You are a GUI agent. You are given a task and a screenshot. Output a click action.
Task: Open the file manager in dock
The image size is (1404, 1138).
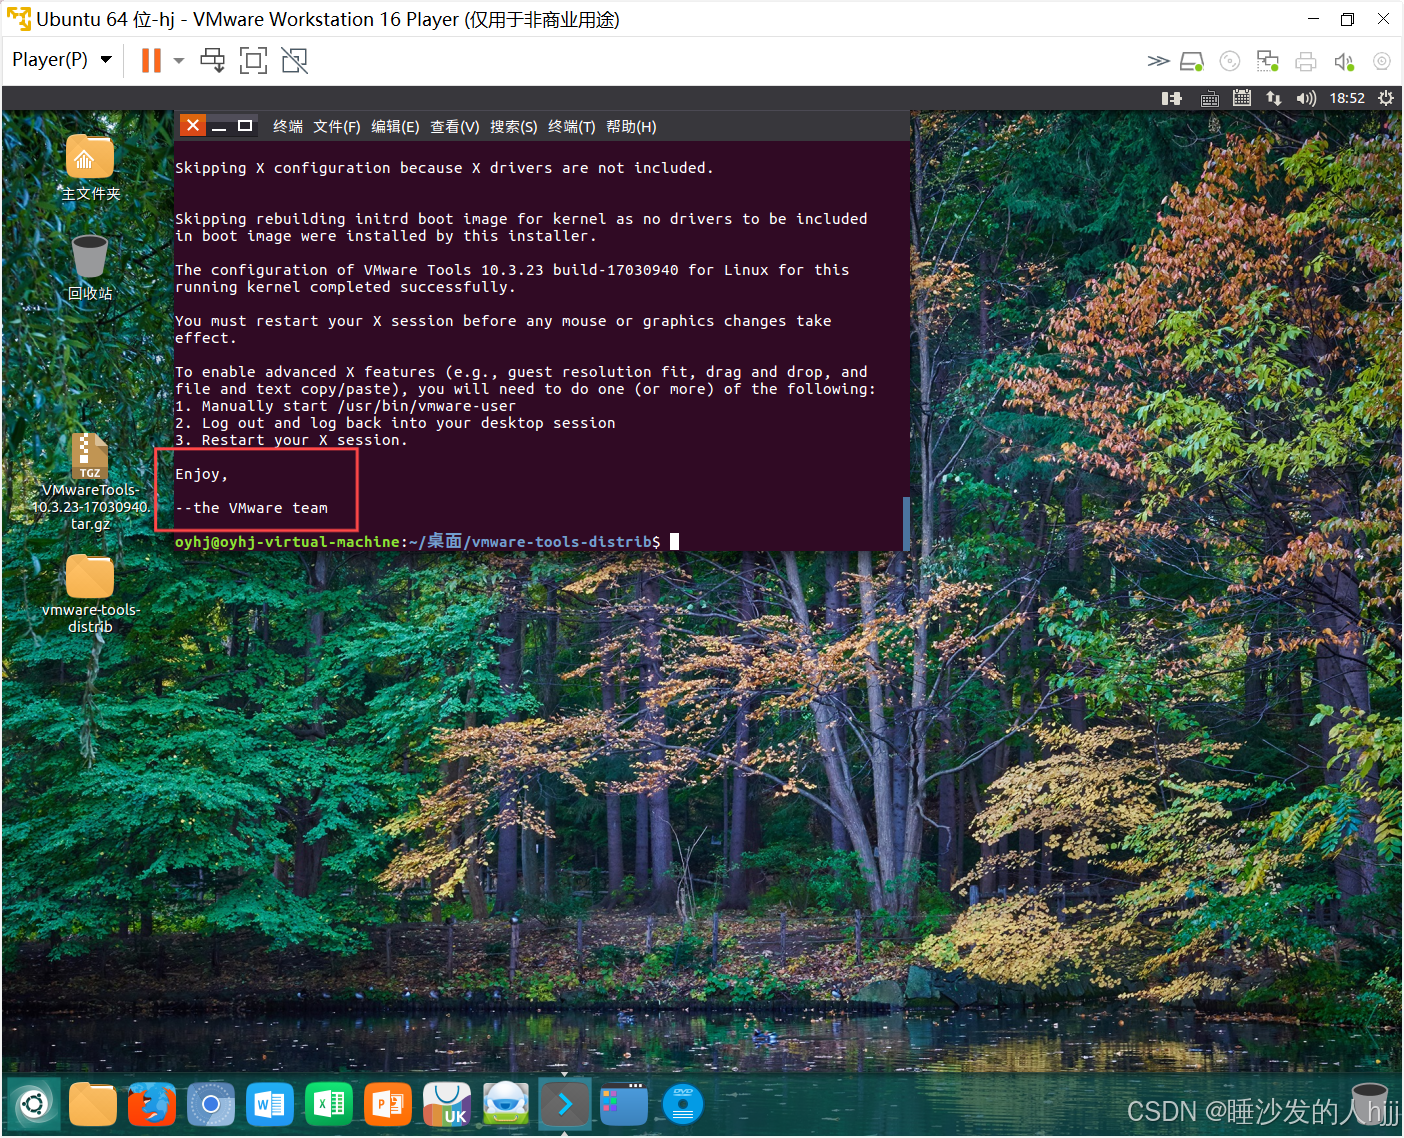93,1104
